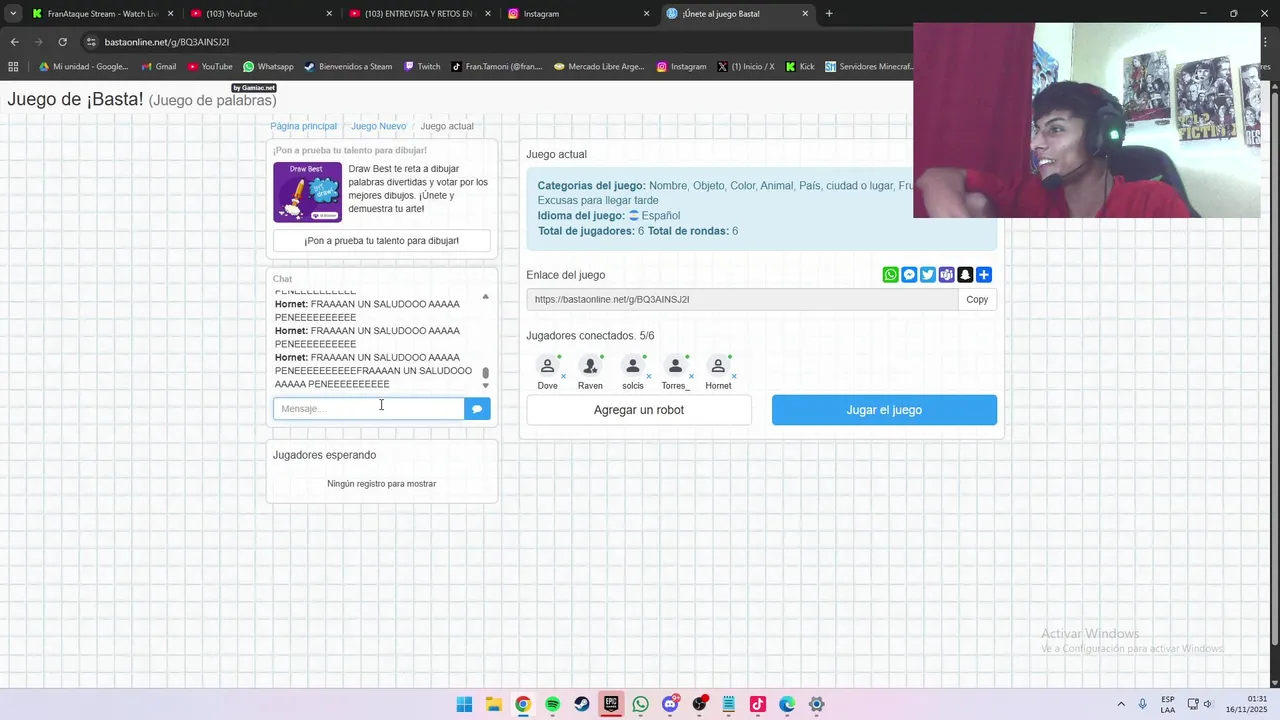Screen dimensions: 1280x720
Task: Open Twitch bookmark
Action: tap(422, 67)
